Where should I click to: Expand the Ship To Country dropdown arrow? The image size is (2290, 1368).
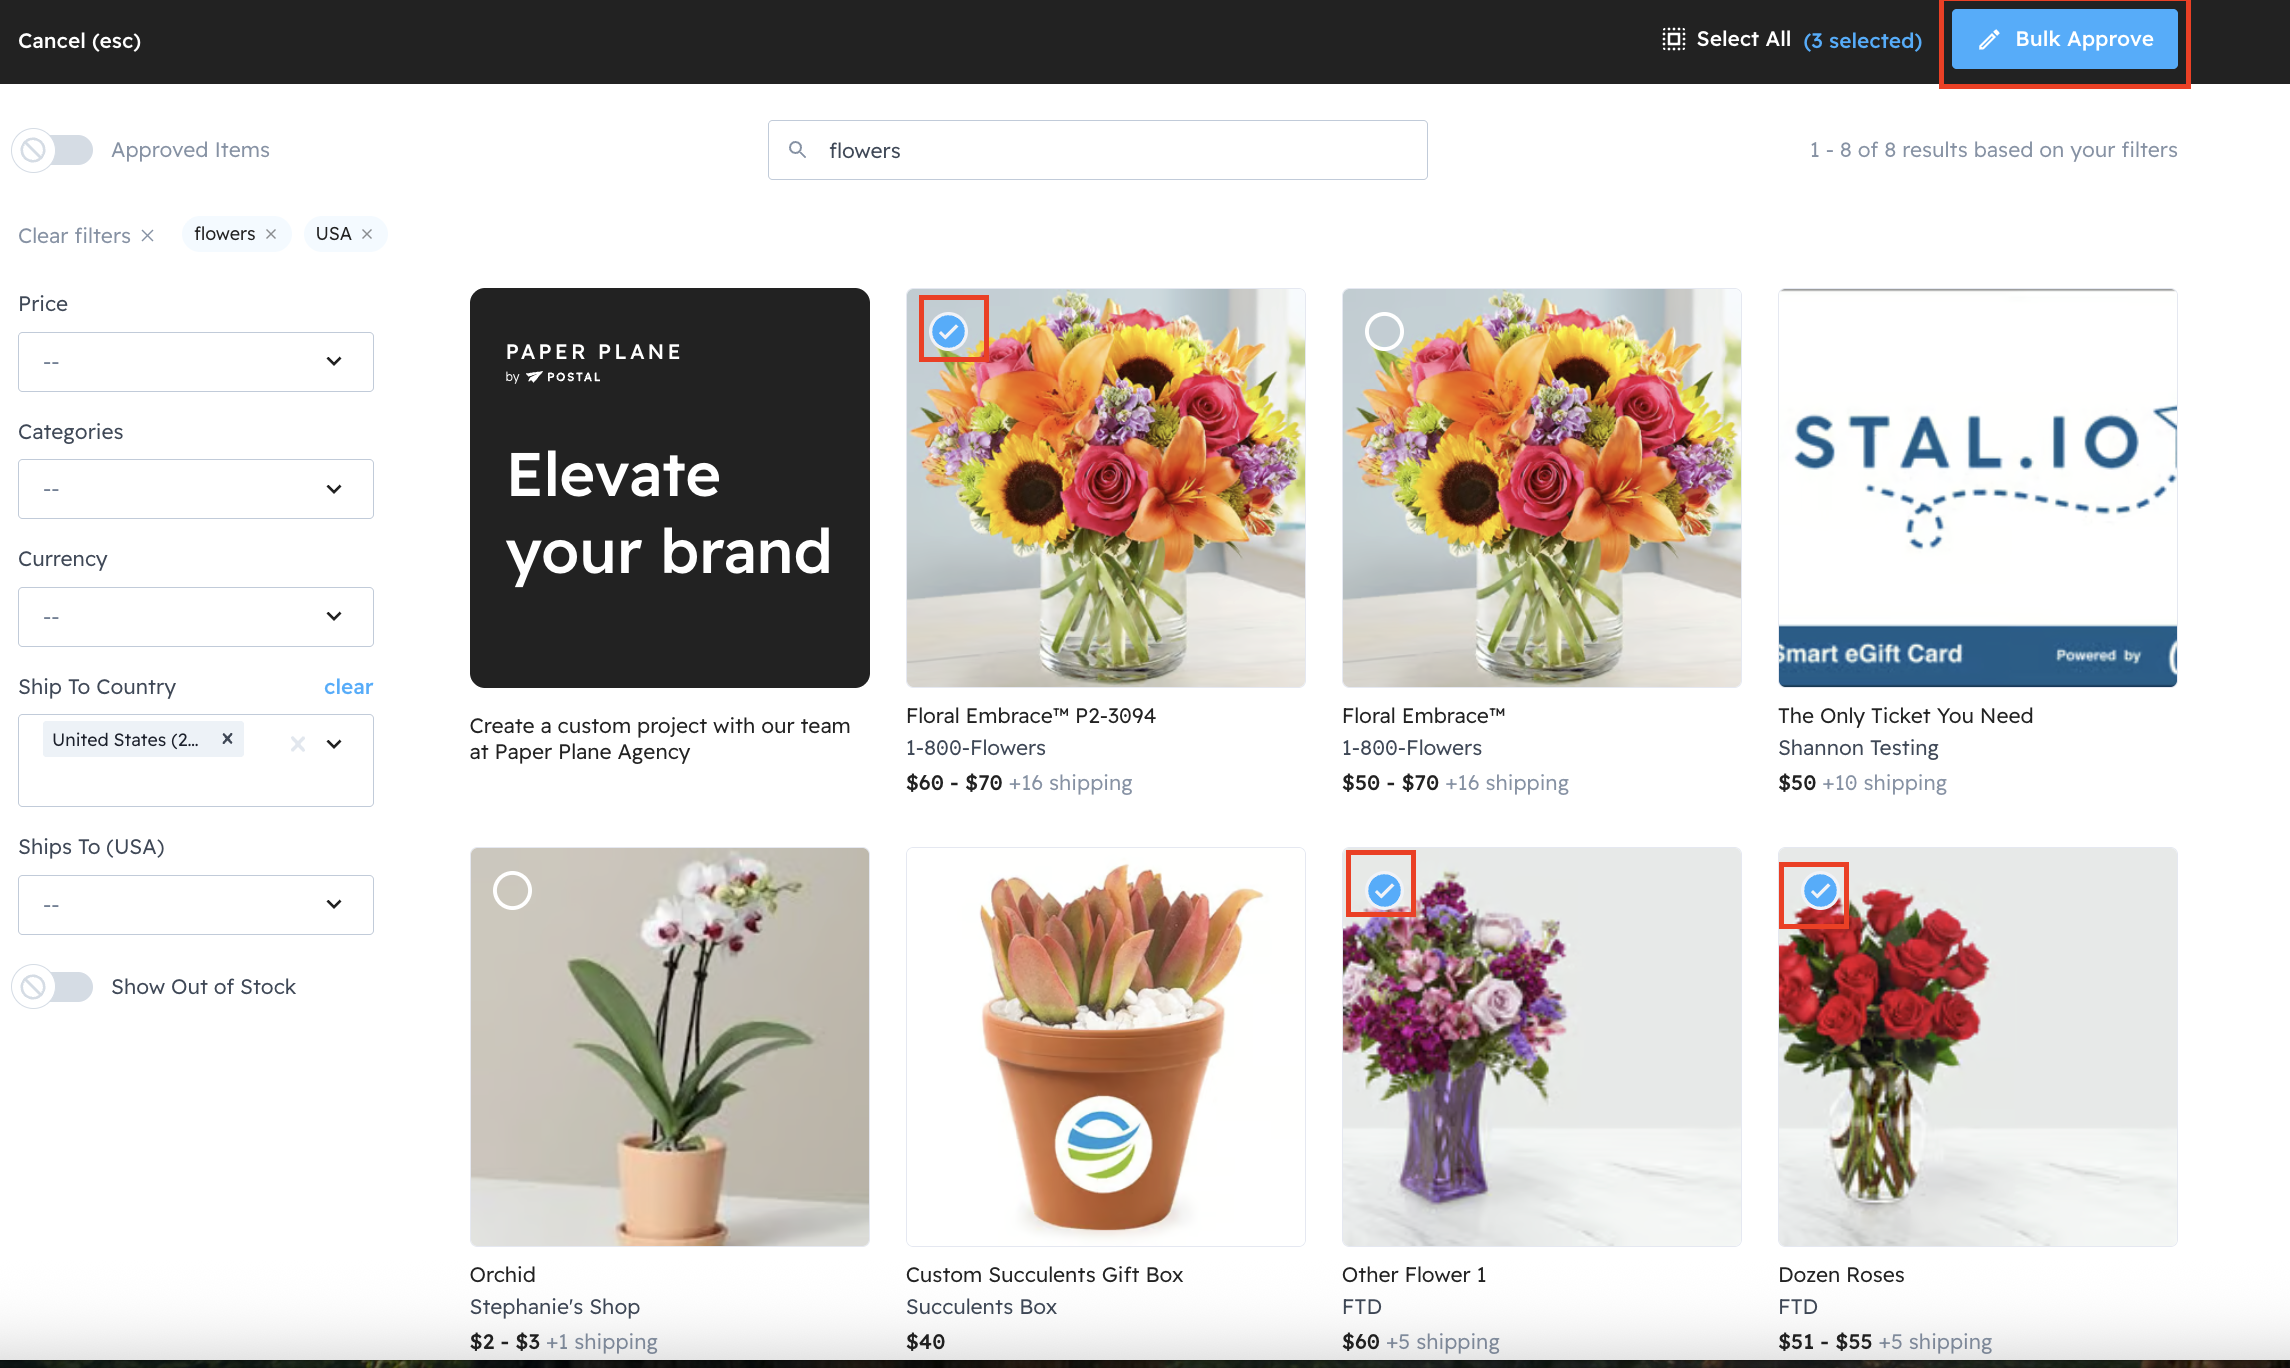pos(334,744)
